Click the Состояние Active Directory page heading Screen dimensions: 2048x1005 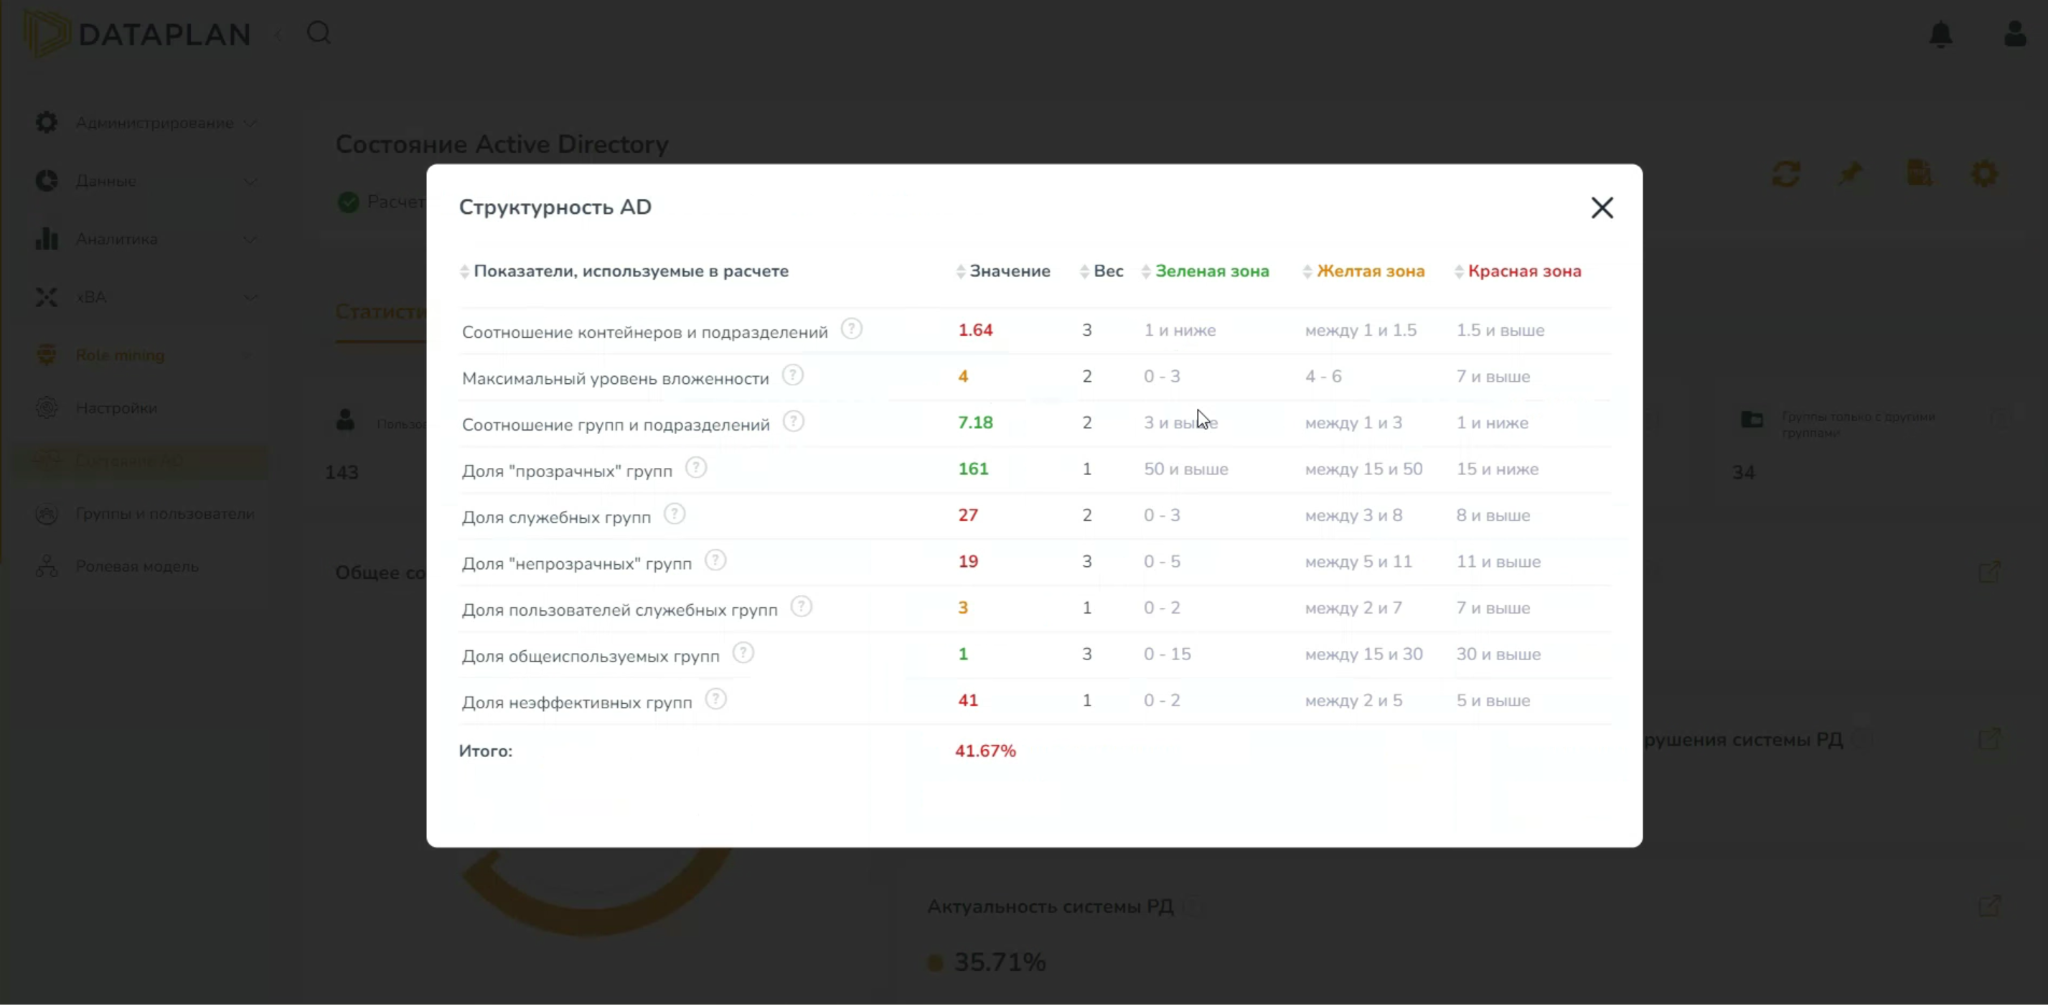point(502,144)
